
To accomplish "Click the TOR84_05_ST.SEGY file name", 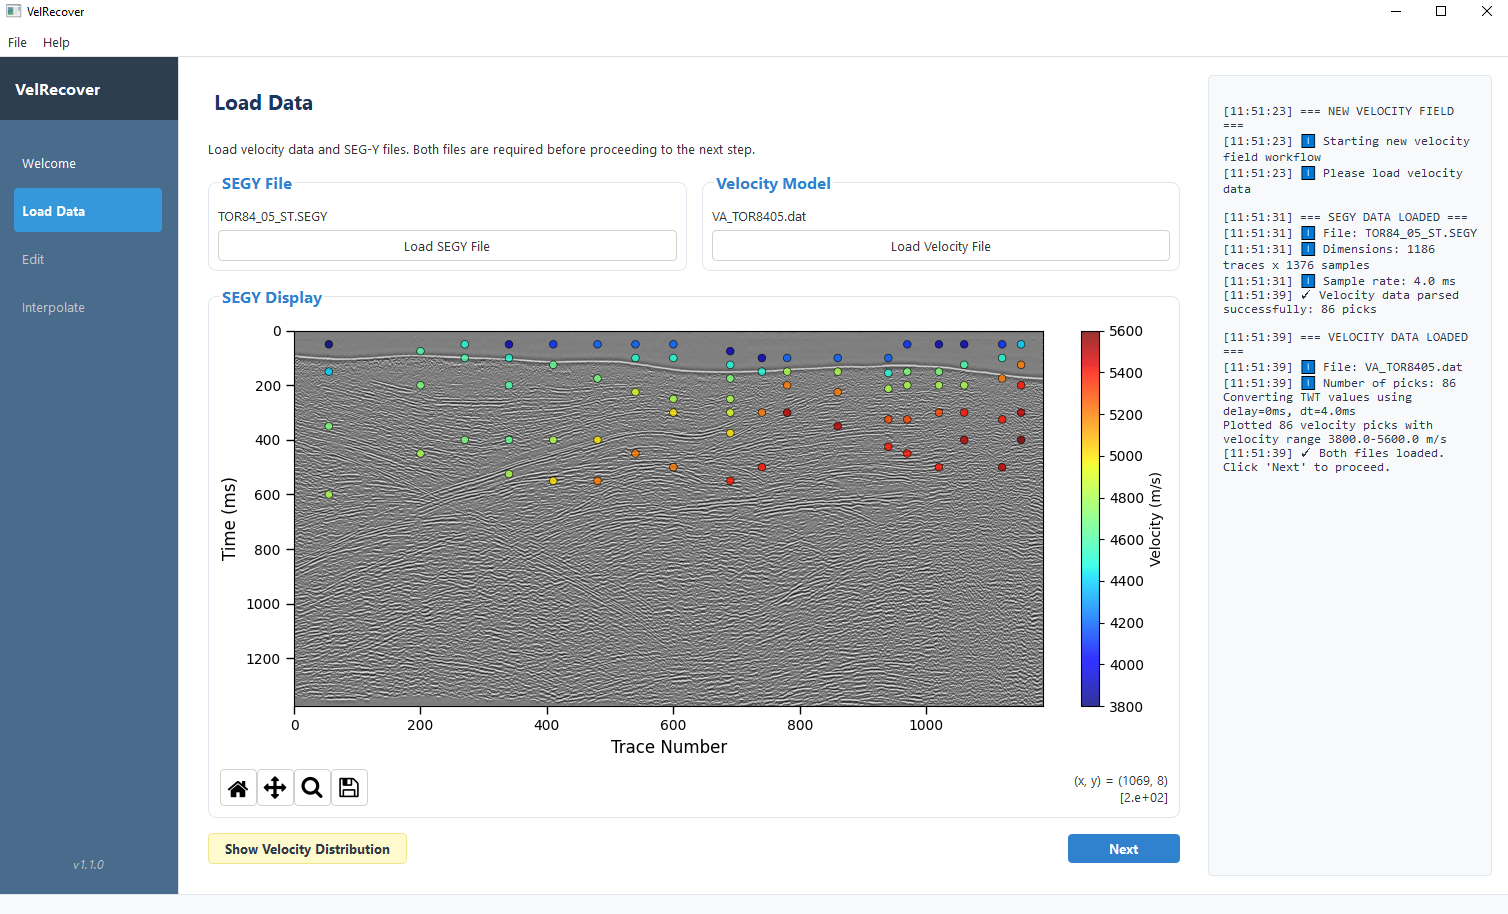I will [272, 216].
